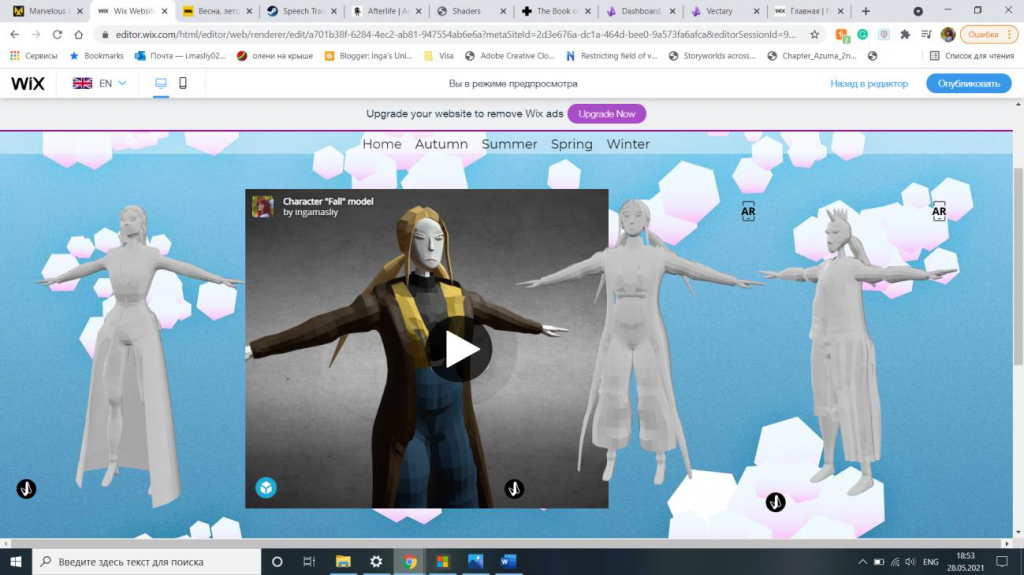Click the AR icon near Winter character

coord(938,211)
